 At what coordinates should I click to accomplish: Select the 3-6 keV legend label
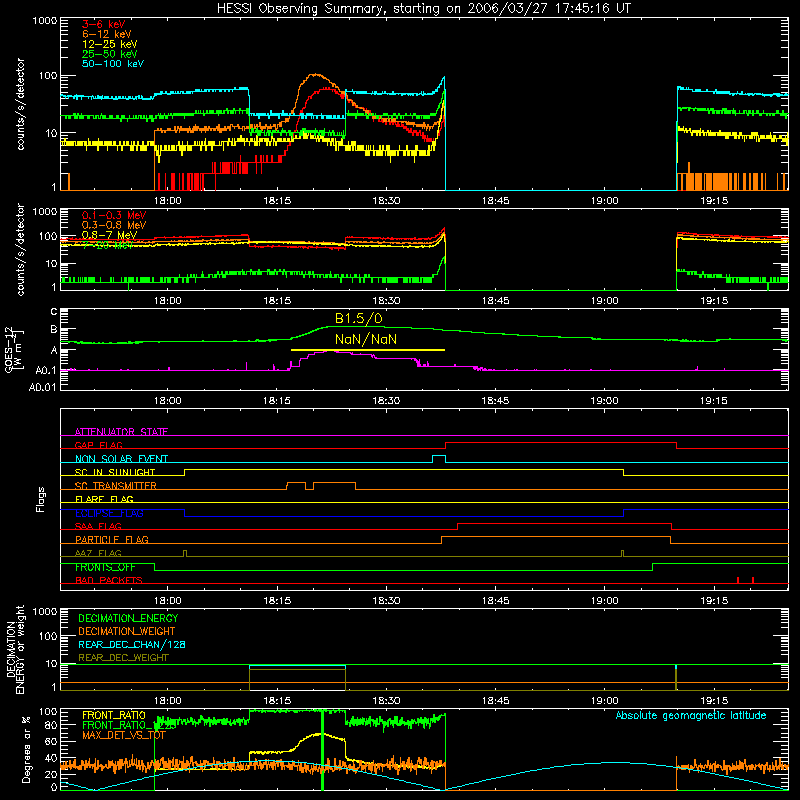103,24
